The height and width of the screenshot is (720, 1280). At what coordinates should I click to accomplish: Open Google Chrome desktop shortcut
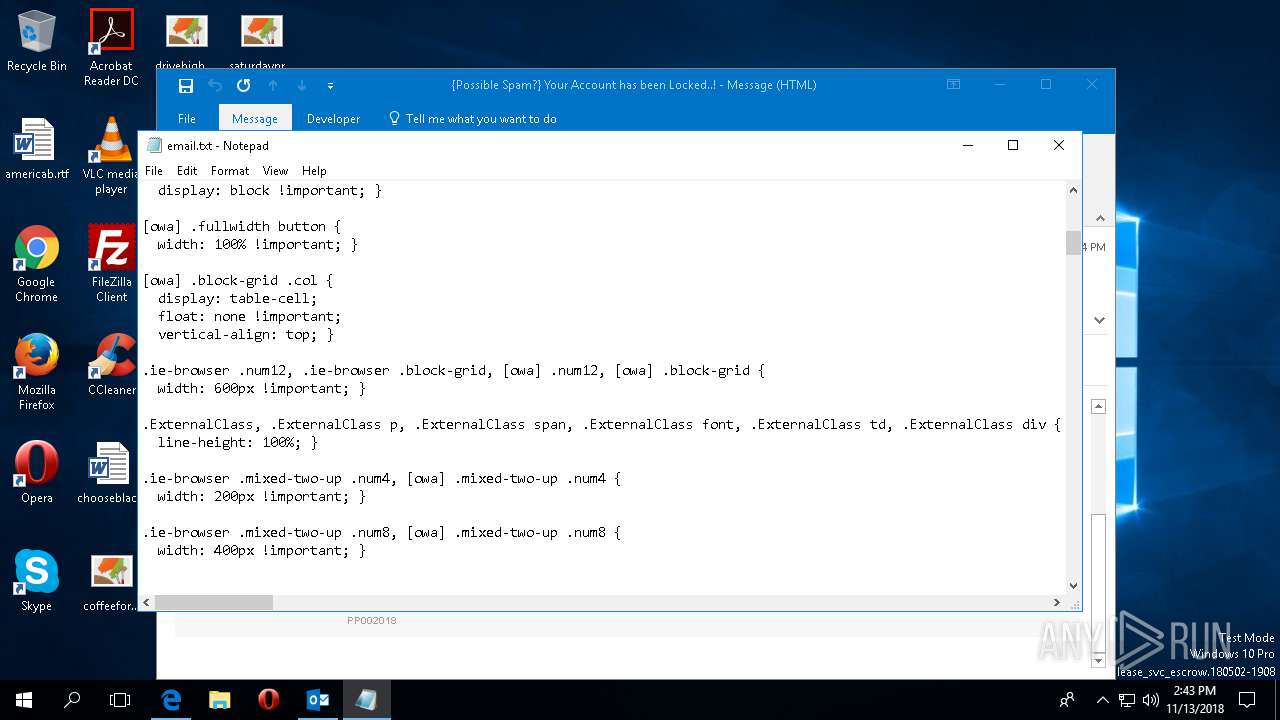[36, 264]
